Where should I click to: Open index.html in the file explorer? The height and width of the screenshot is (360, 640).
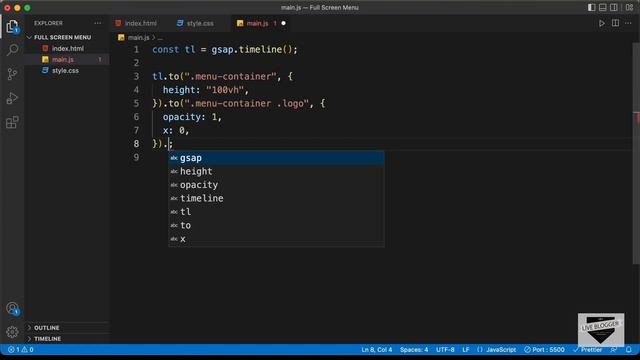coord(68,48)
